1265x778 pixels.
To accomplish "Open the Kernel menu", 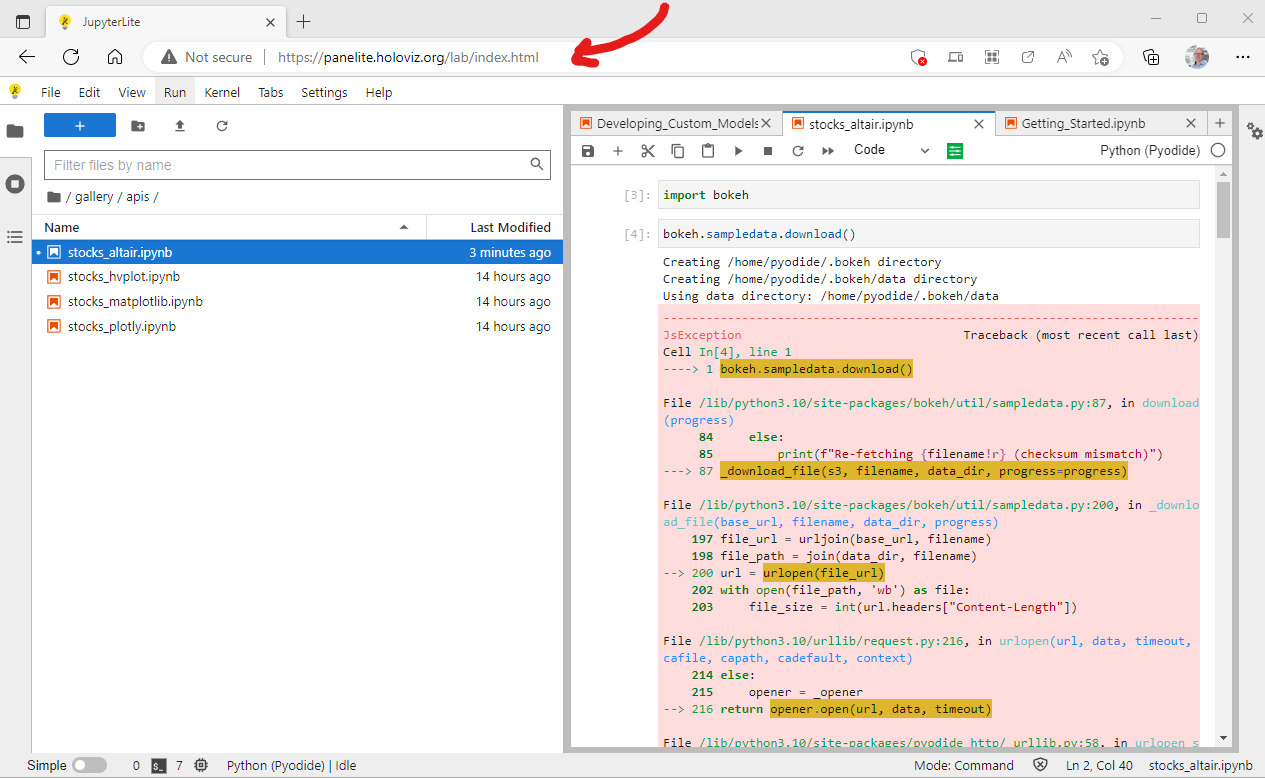I will pos(221,92).
